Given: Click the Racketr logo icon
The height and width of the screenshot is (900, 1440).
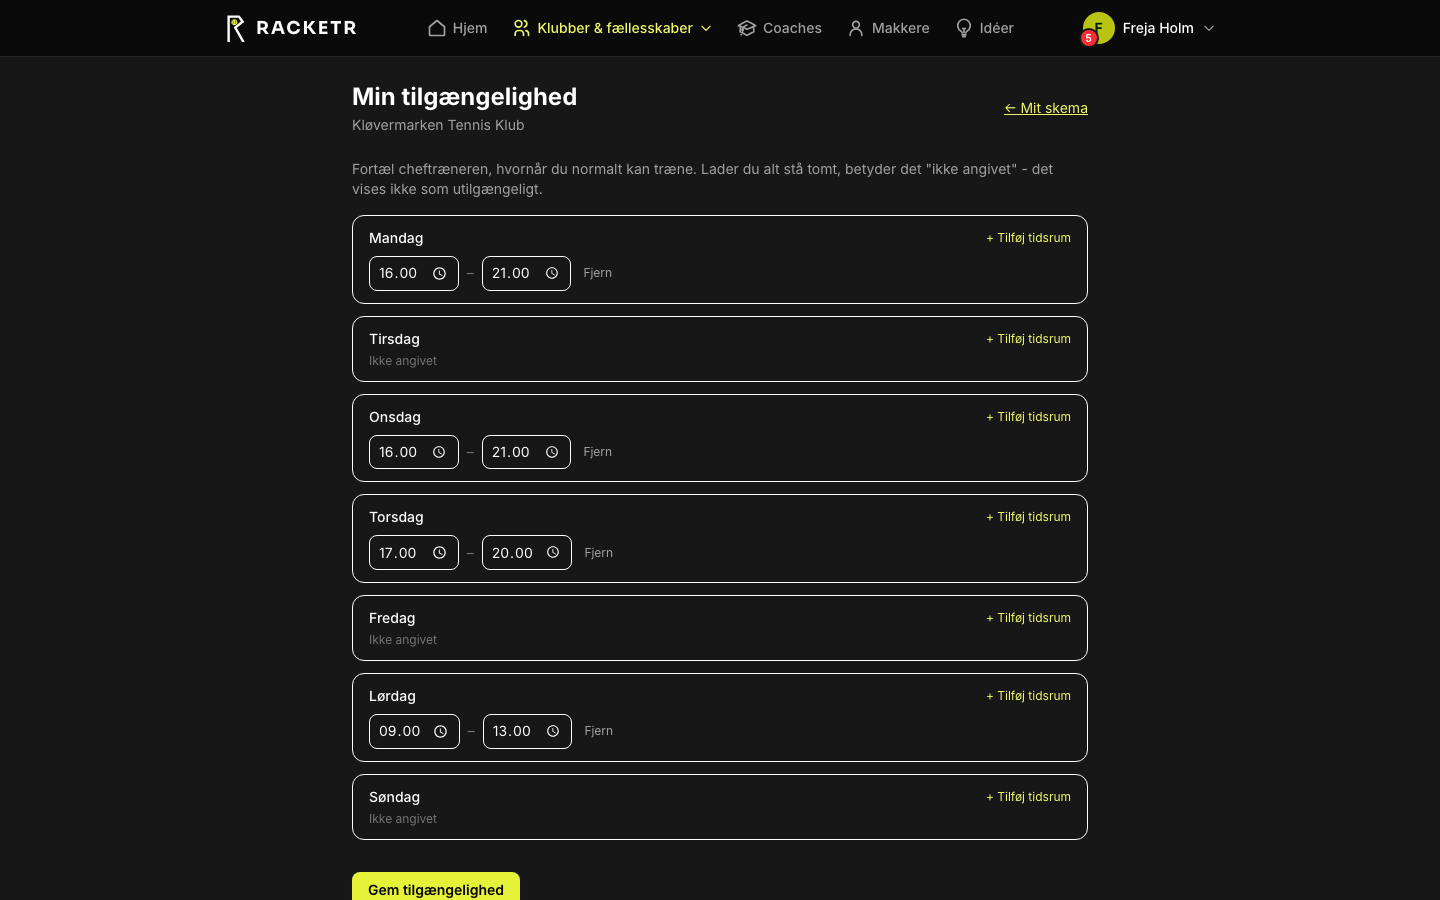Looking at the screenshot, I should point(235,28).
